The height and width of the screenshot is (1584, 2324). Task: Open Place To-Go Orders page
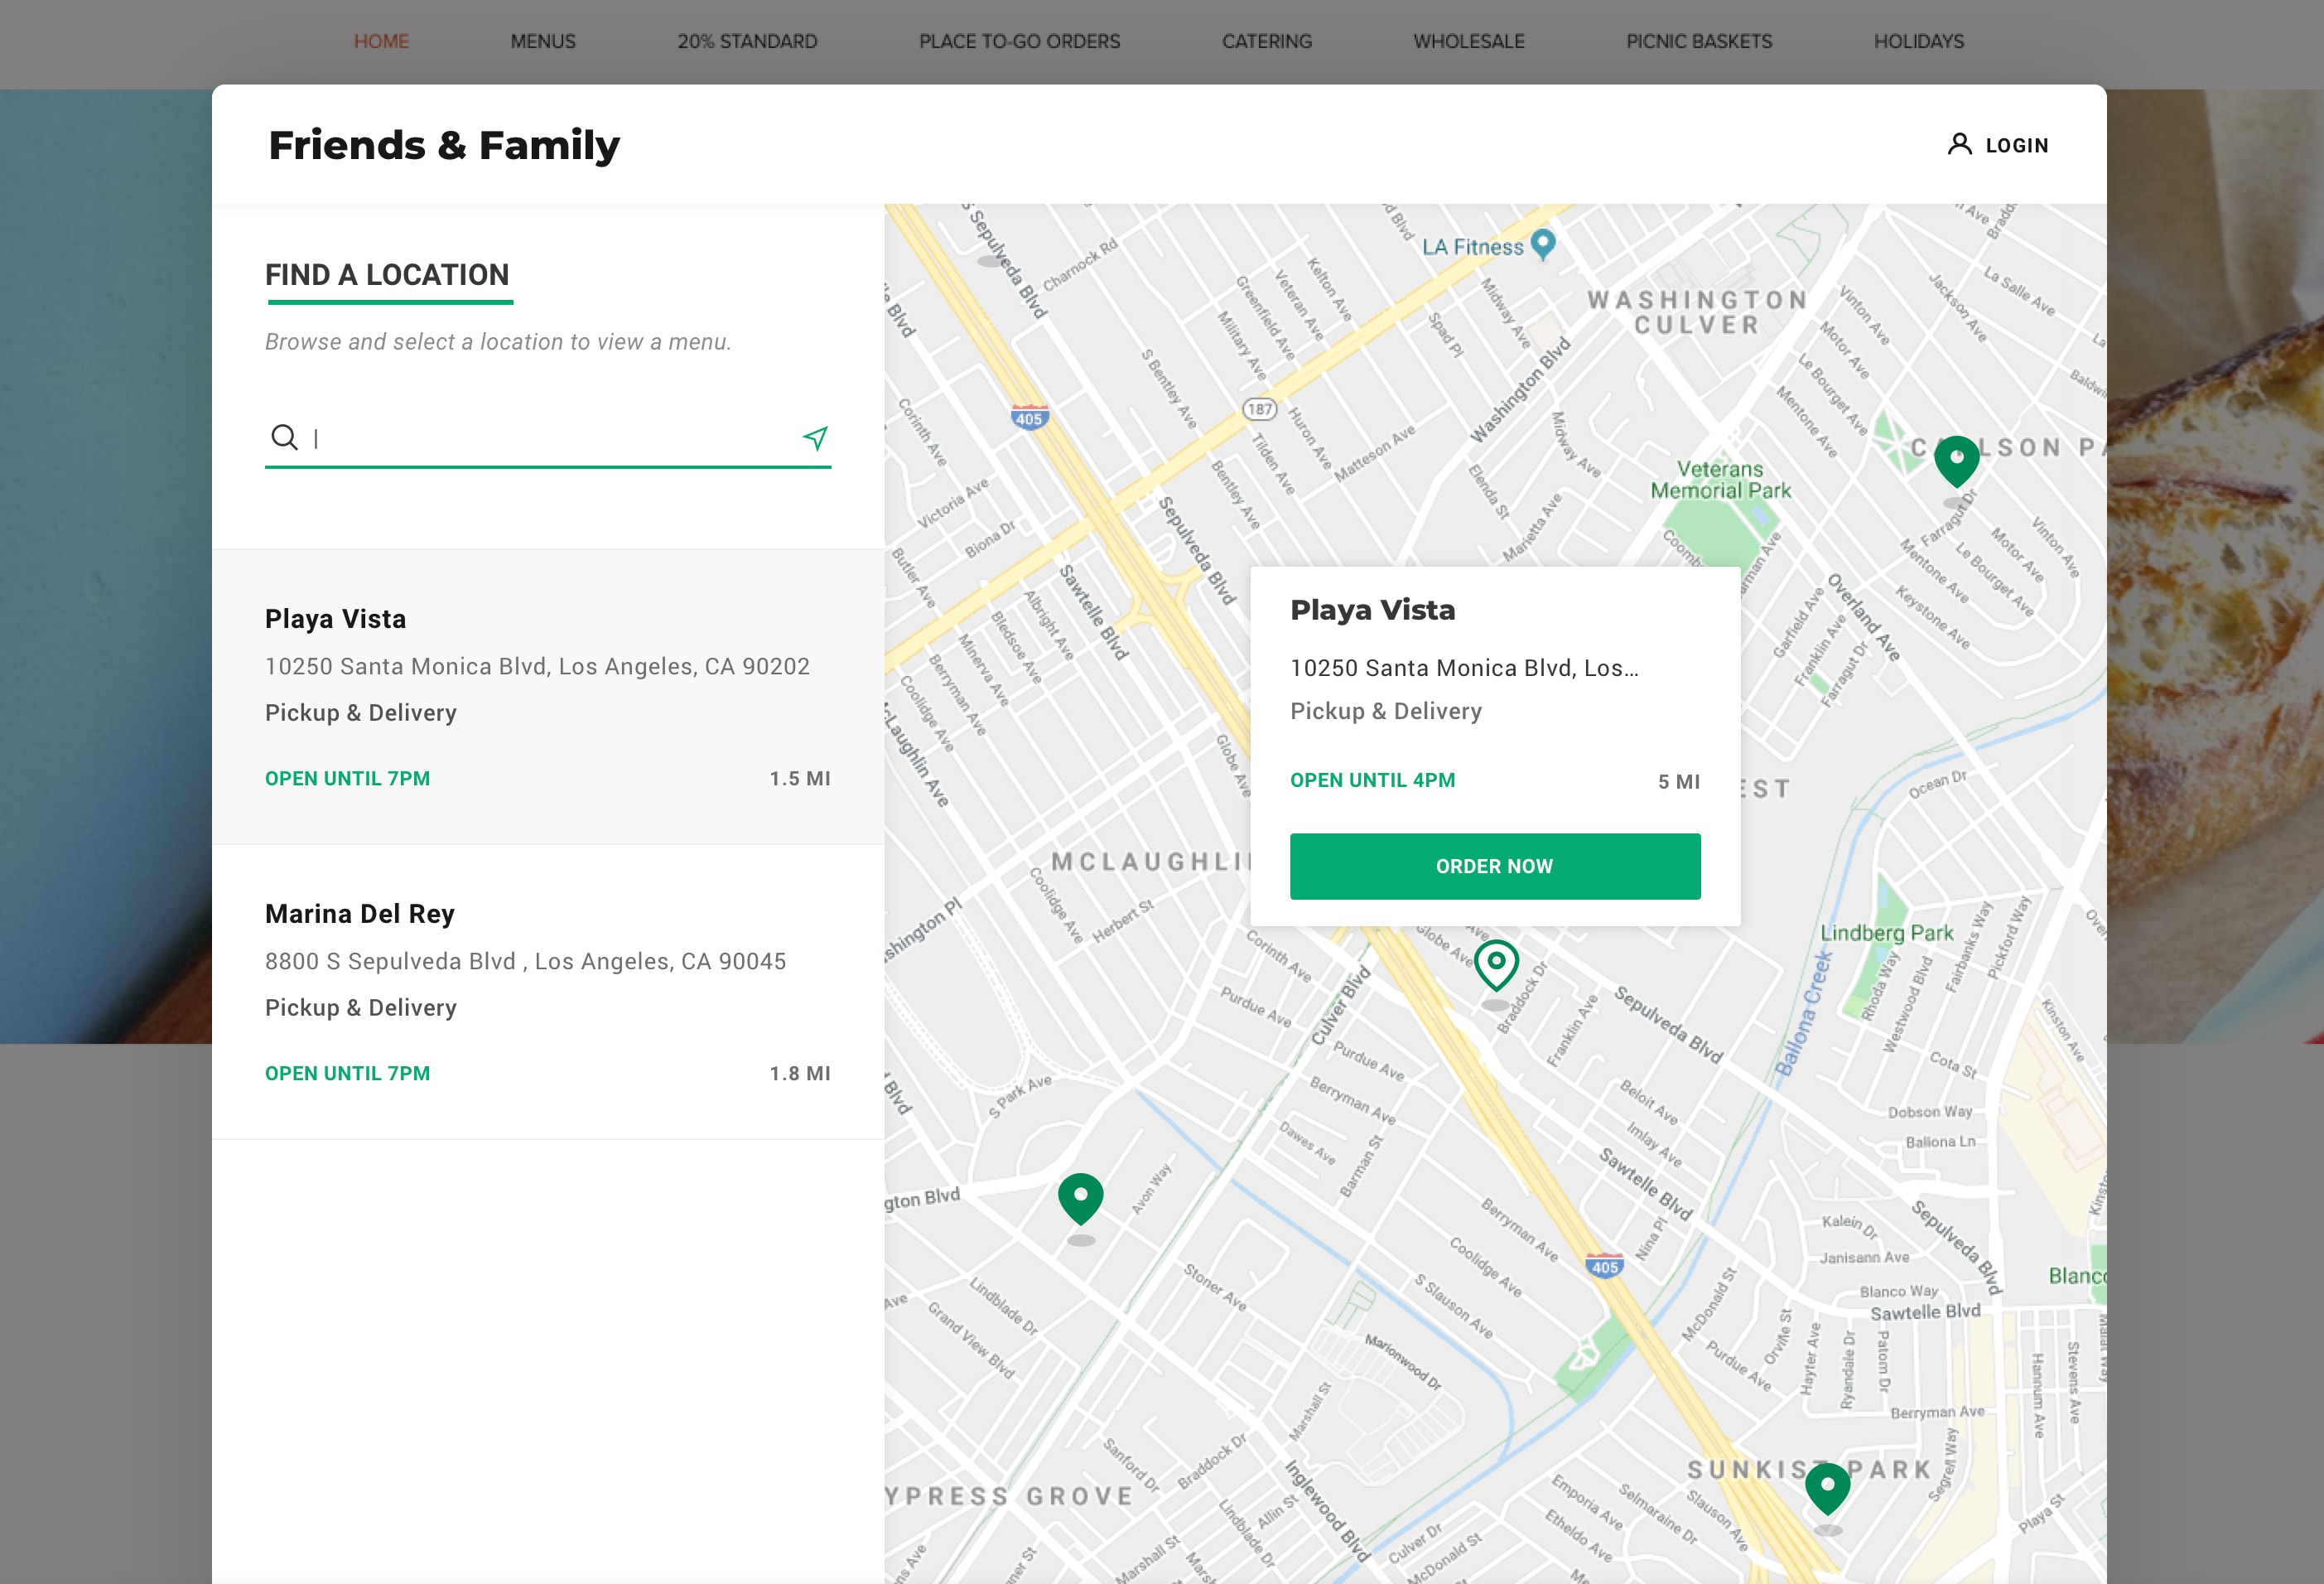point(1019,41)
